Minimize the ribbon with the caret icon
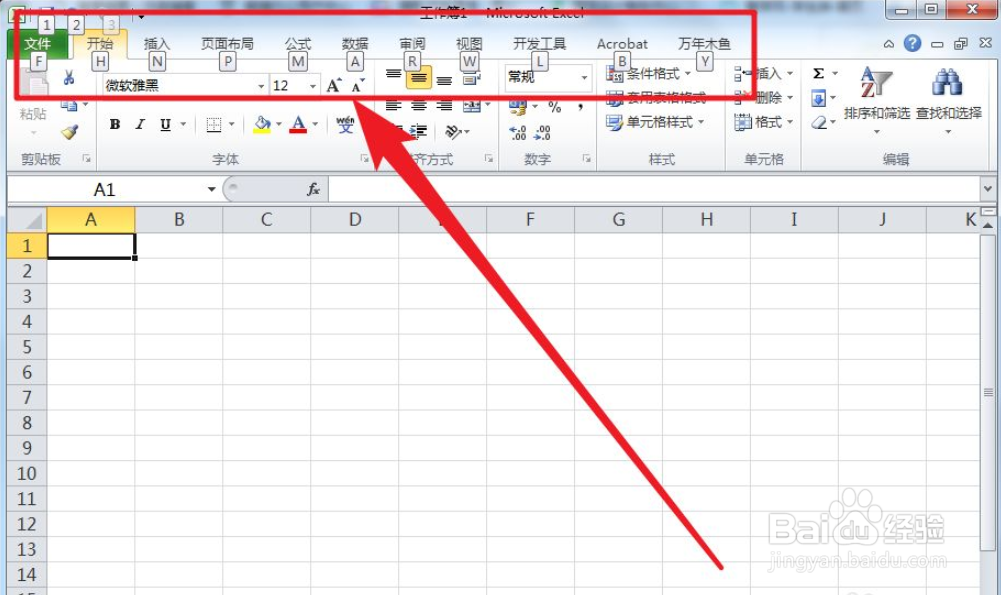The image size is (1001, 595). (x=889, y=44)
